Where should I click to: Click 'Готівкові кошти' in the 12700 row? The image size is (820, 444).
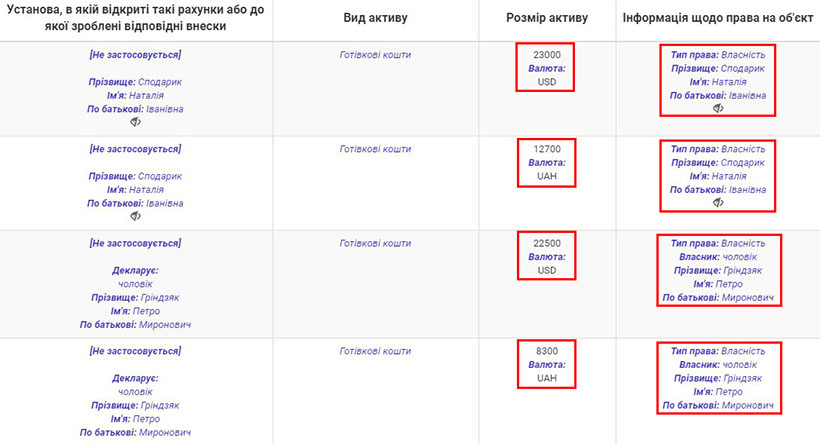tap(375, 149)
